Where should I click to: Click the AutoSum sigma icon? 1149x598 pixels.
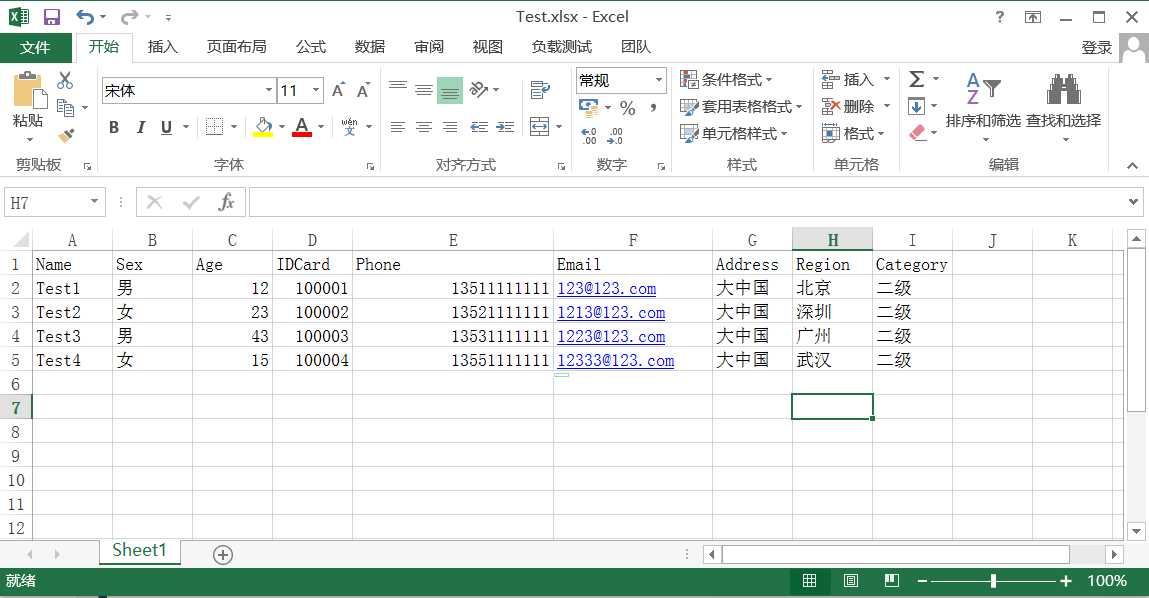coord(916,79)
